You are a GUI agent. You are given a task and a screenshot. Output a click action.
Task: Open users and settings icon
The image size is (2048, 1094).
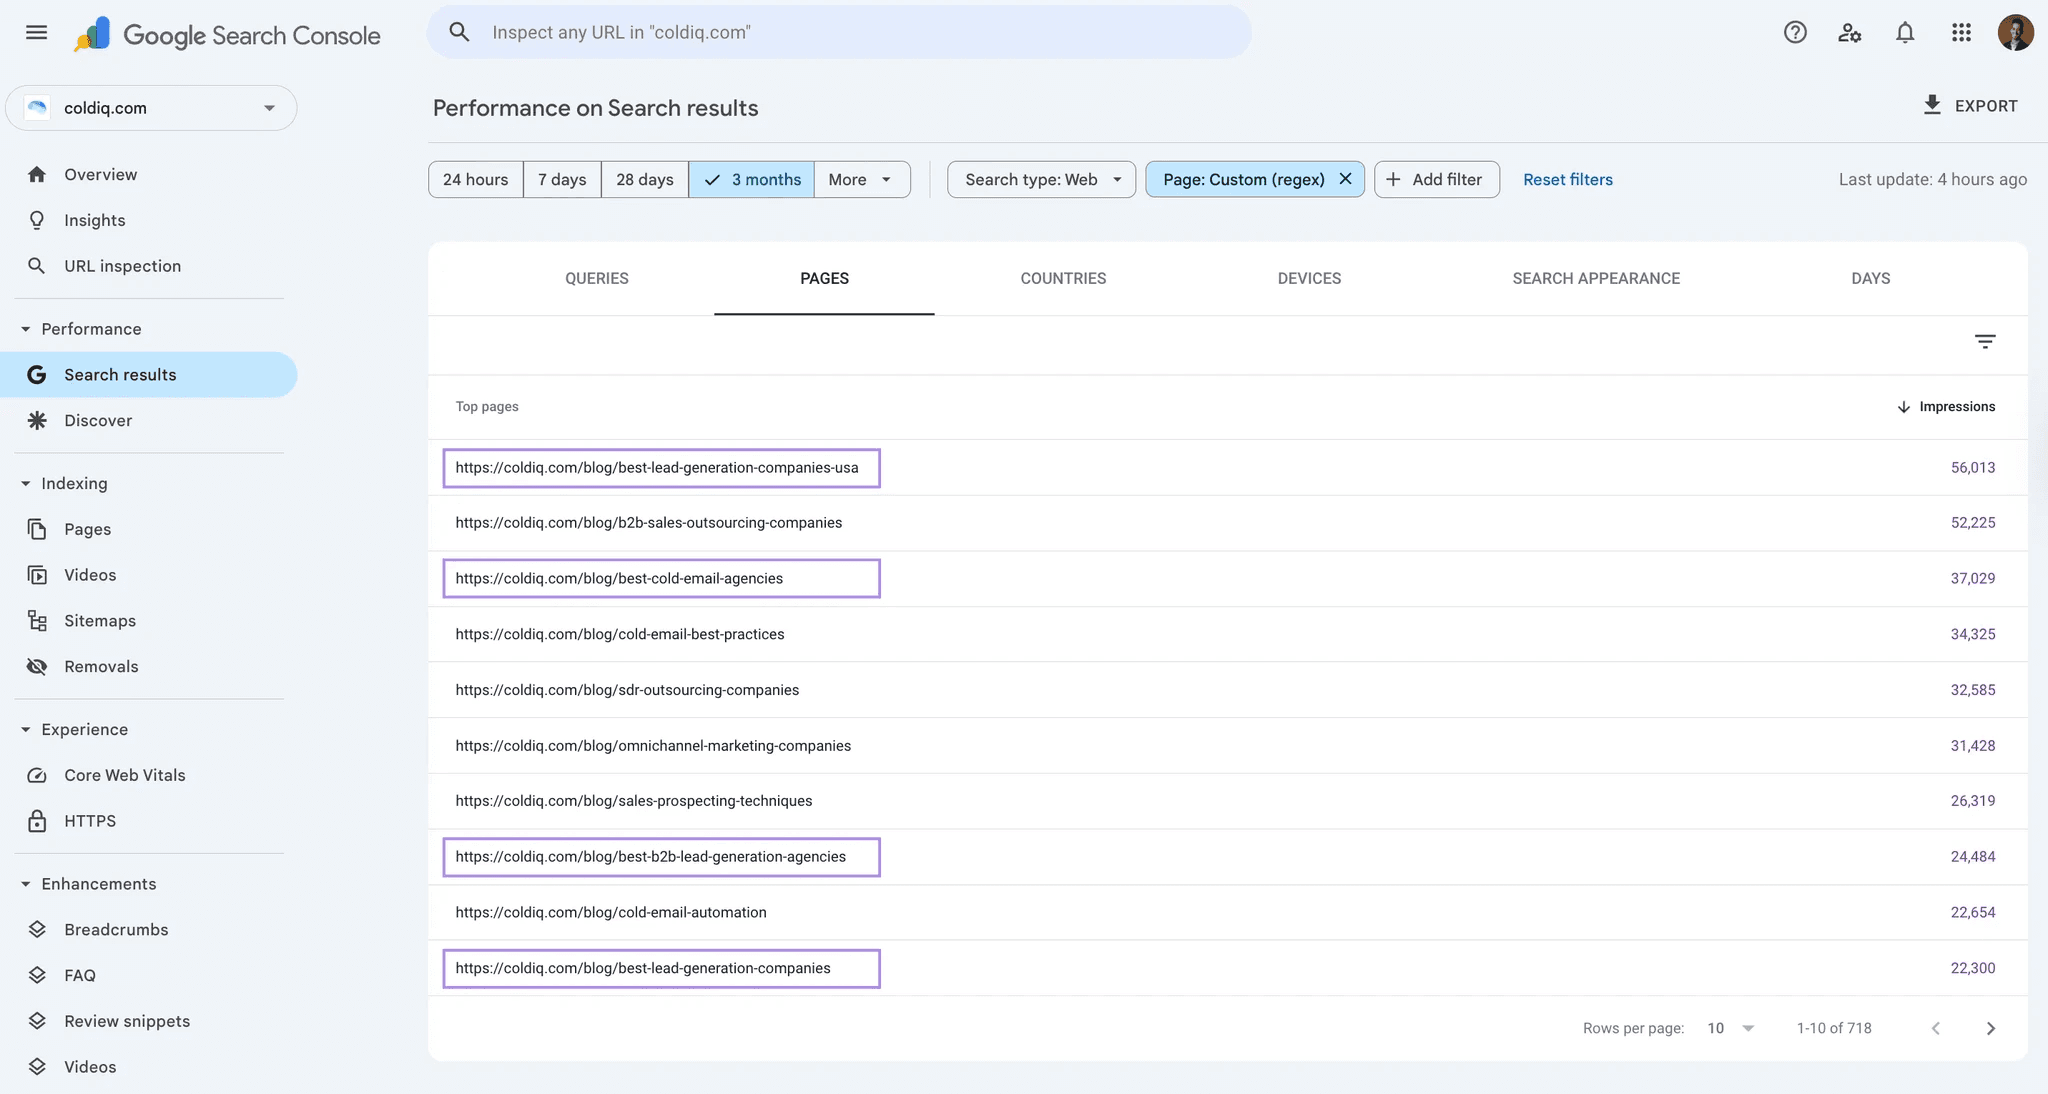(1850, 32)
